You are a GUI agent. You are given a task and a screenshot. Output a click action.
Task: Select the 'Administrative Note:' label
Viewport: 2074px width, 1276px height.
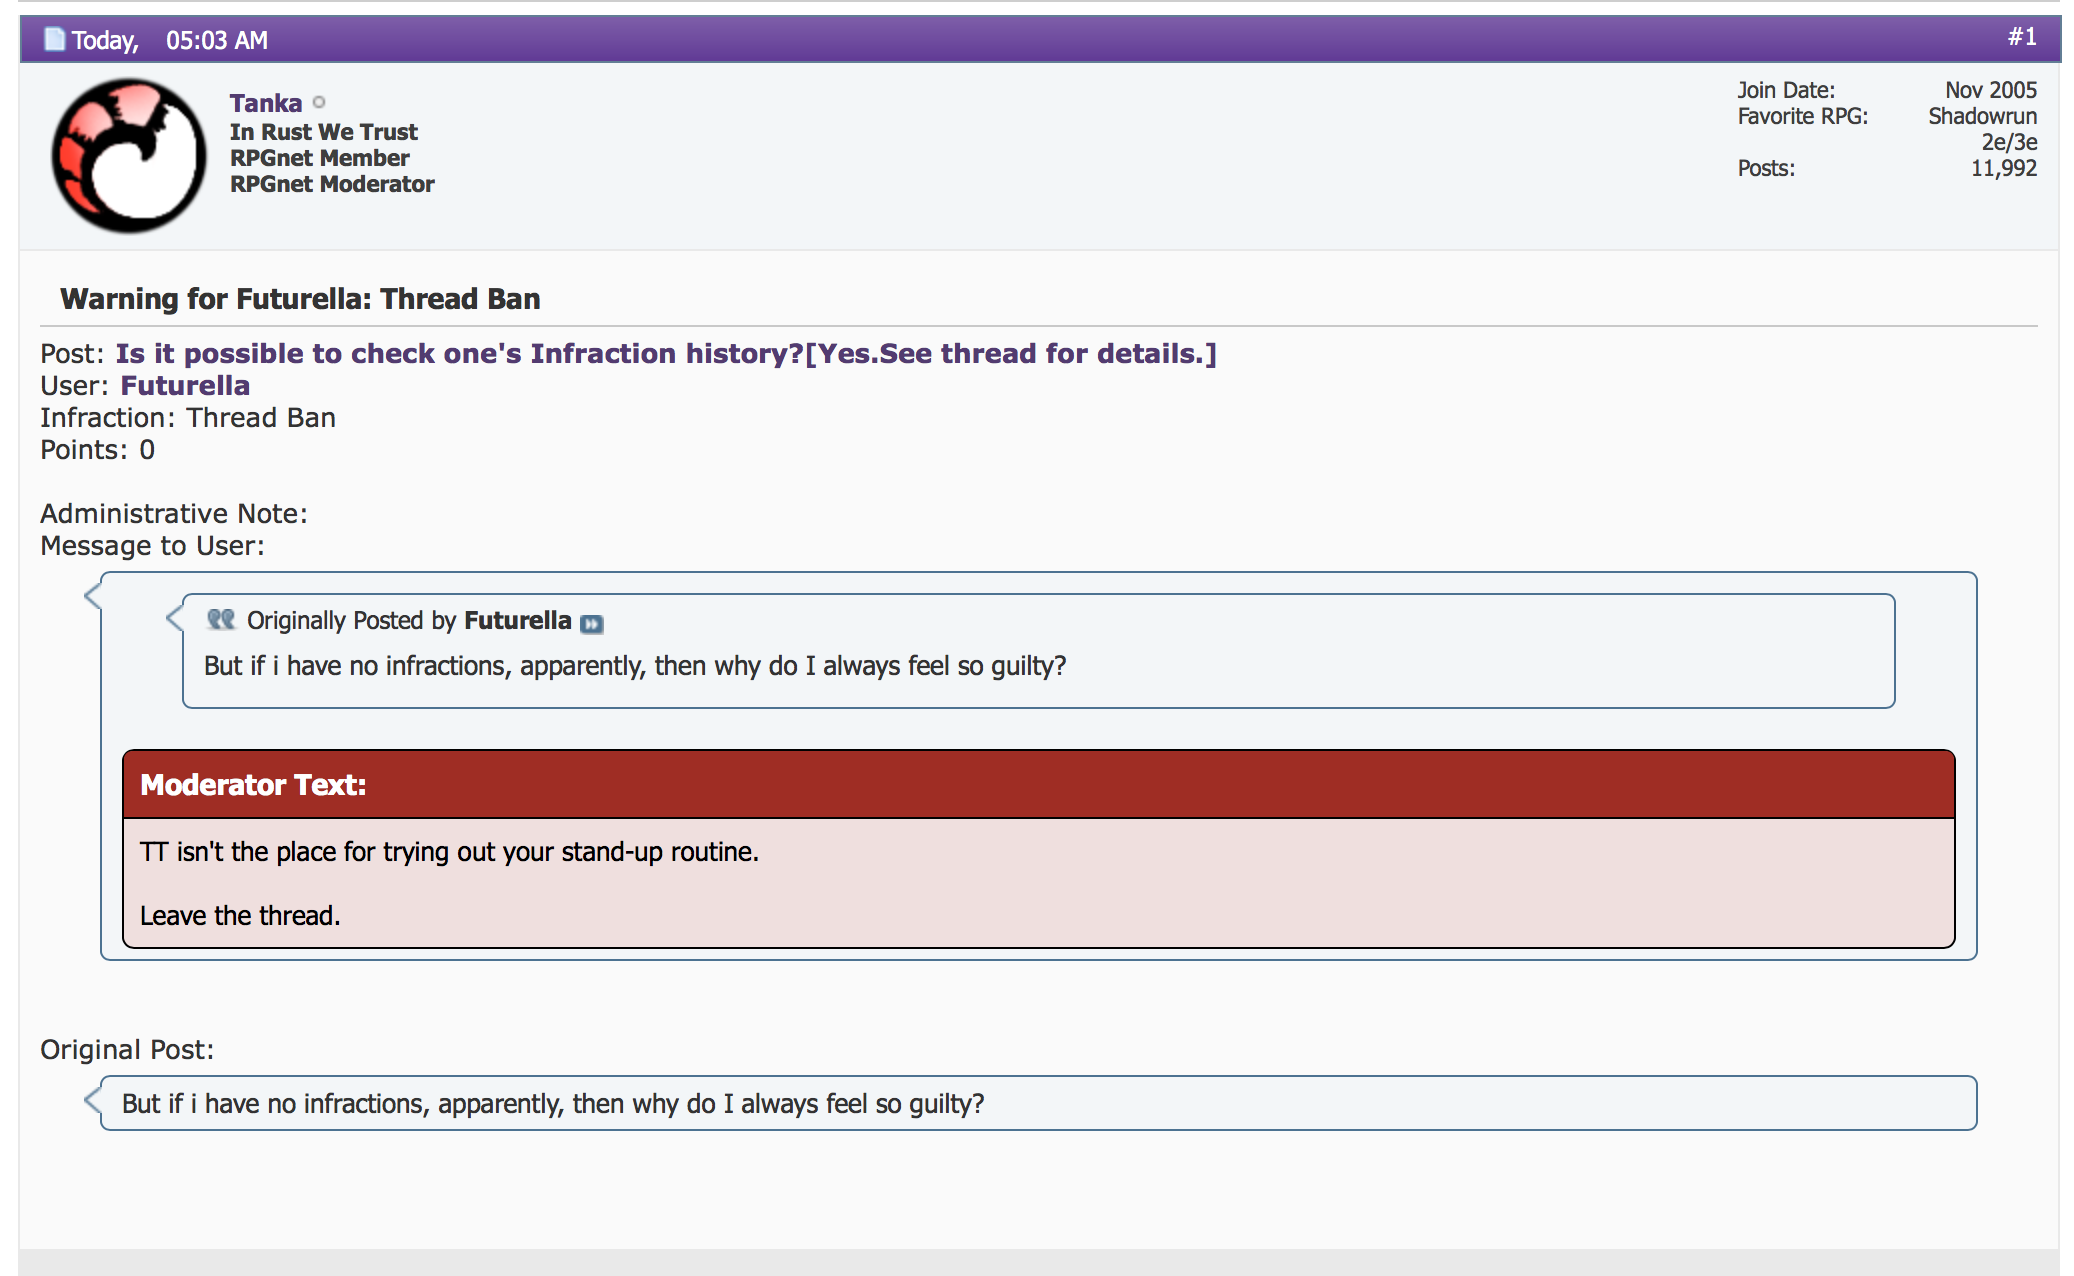click(x=174, y=514)
